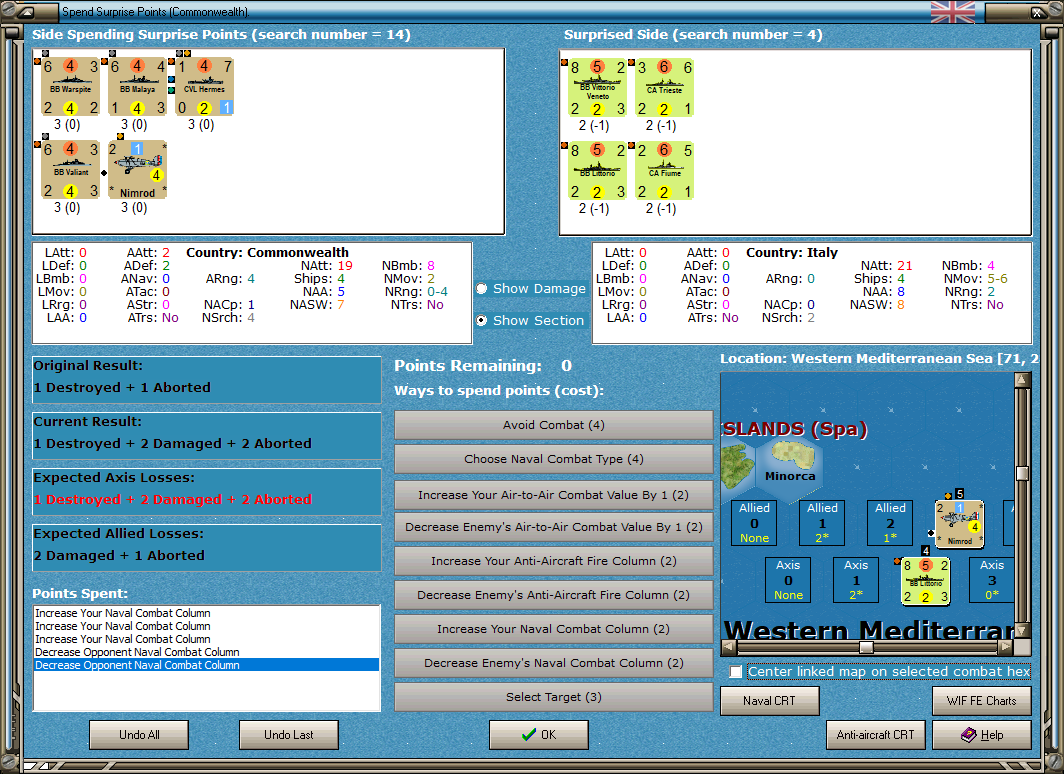Select the BB Littorio counter in surprised side panel

597,171
